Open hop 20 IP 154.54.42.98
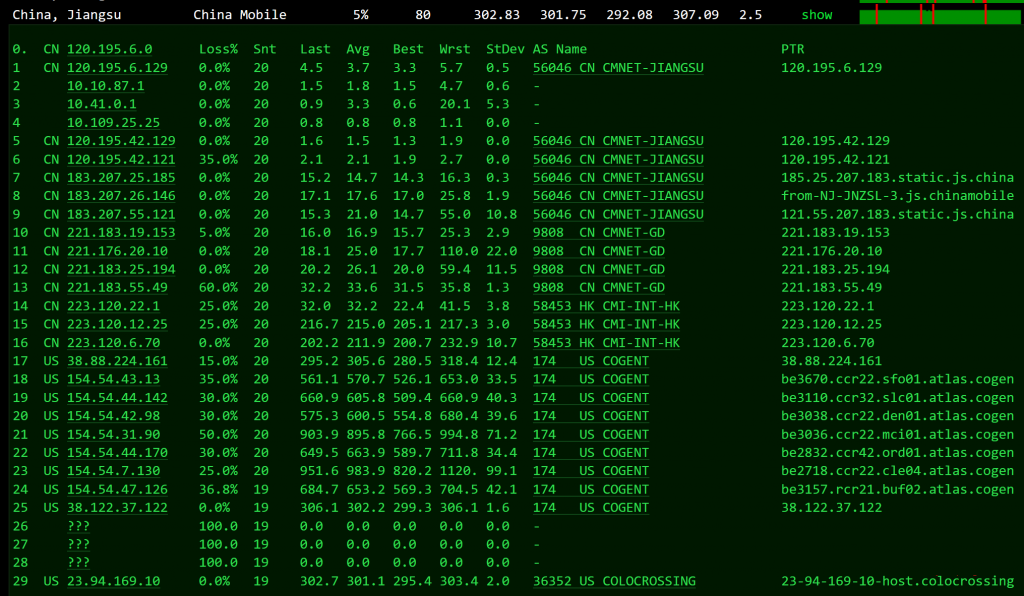 click(x=114, y=416)
